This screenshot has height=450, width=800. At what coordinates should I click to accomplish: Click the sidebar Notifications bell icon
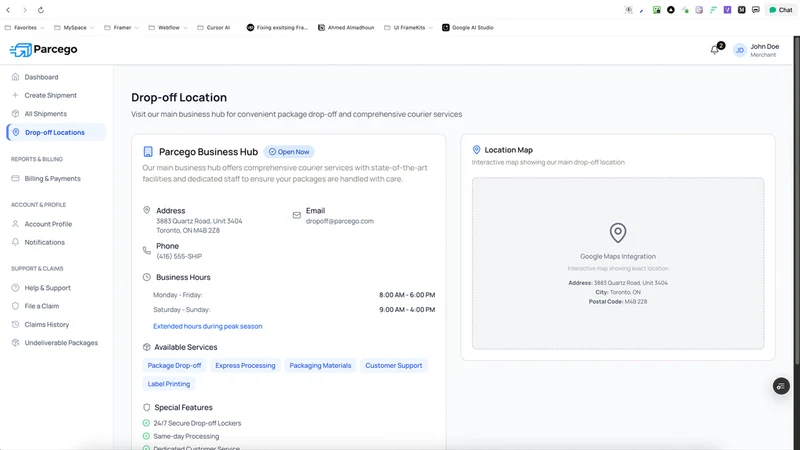[x=15, y=242]
